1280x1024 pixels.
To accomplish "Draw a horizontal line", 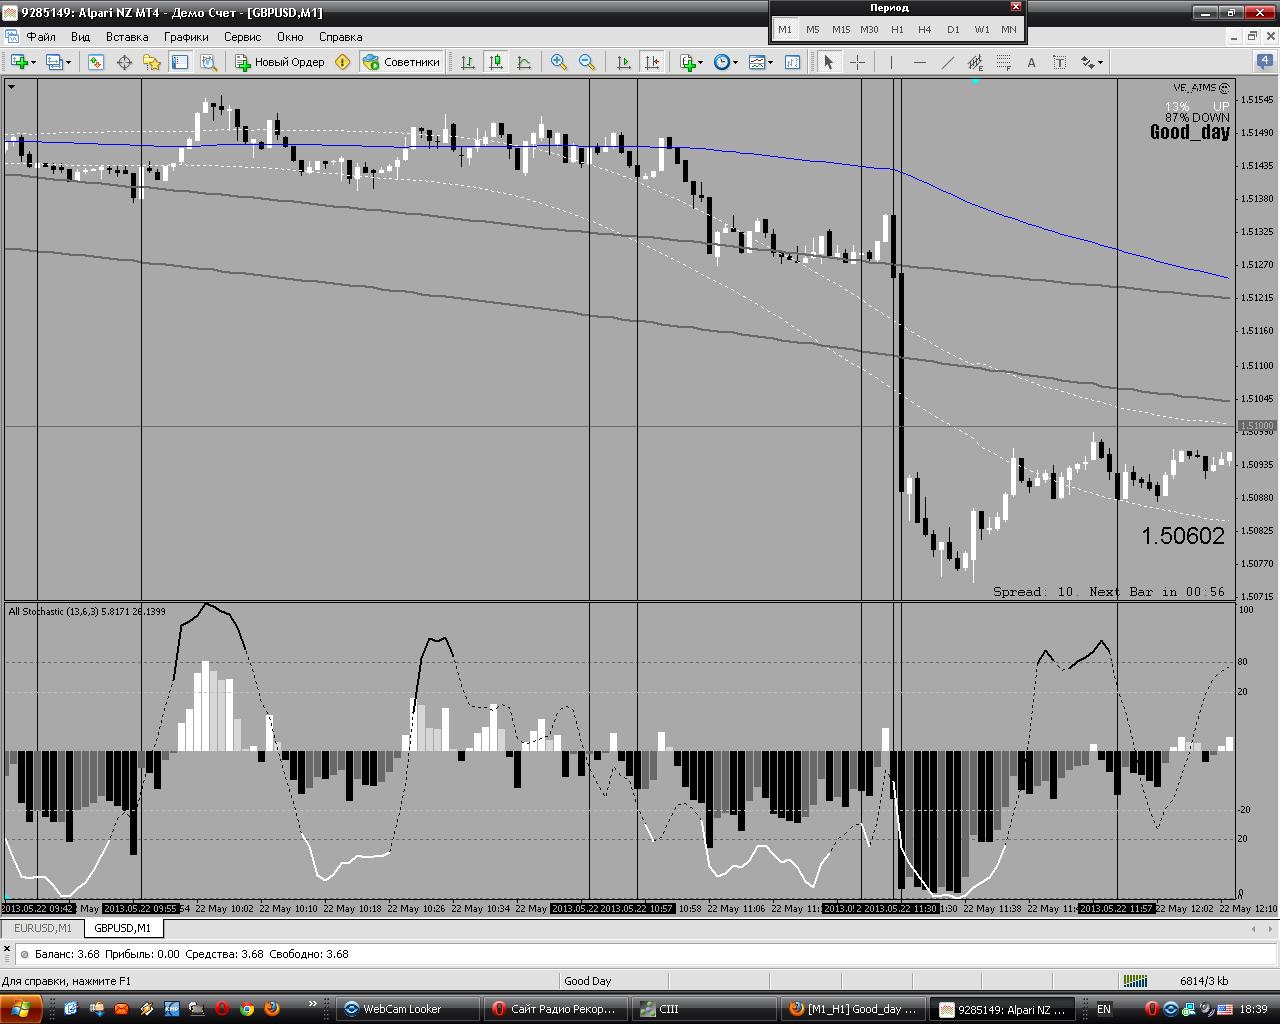I will 919,62.
